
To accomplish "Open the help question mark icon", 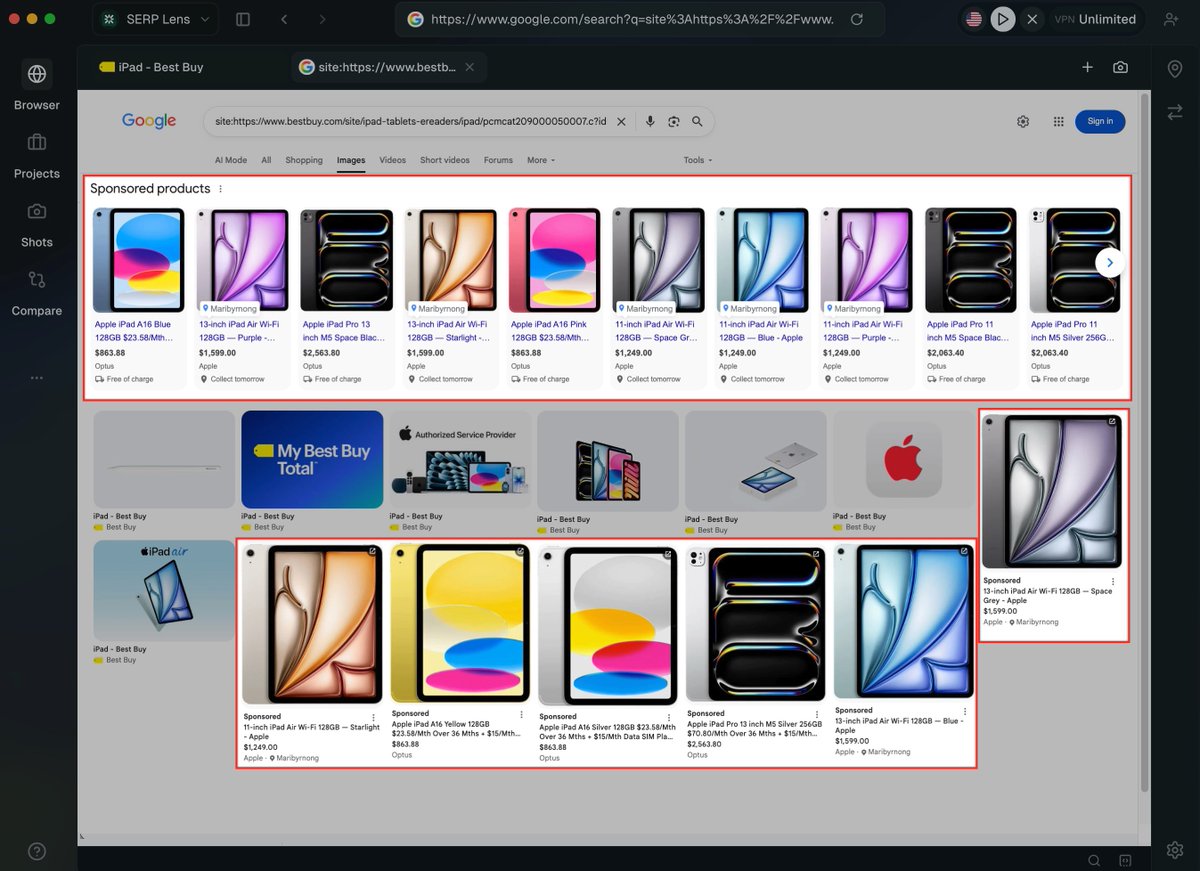I will 37,851.
